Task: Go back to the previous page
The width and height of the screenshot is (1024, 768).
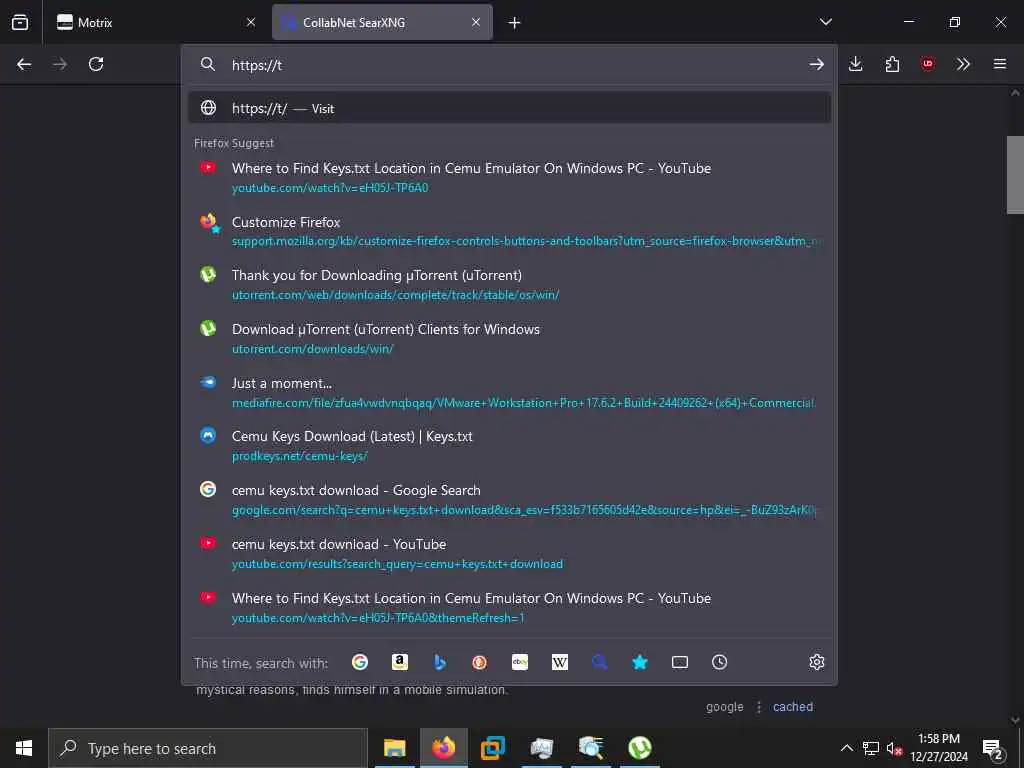Action: coord(24,64)
